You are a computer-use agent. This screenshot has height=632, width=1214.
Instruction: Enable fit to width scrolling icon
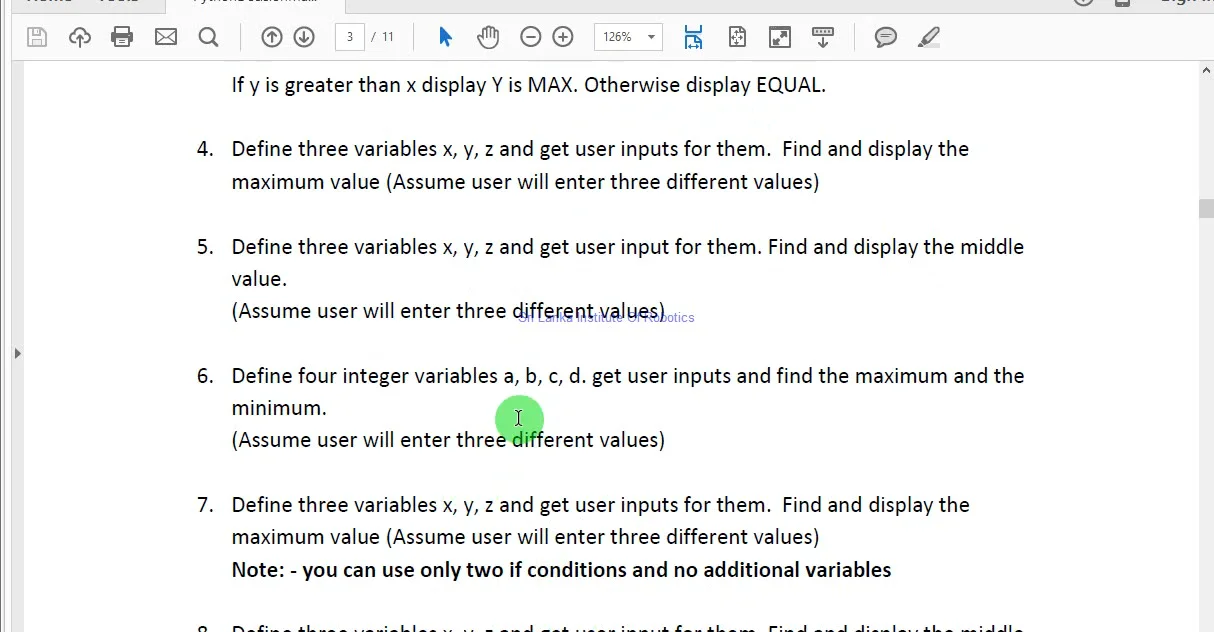694,37
